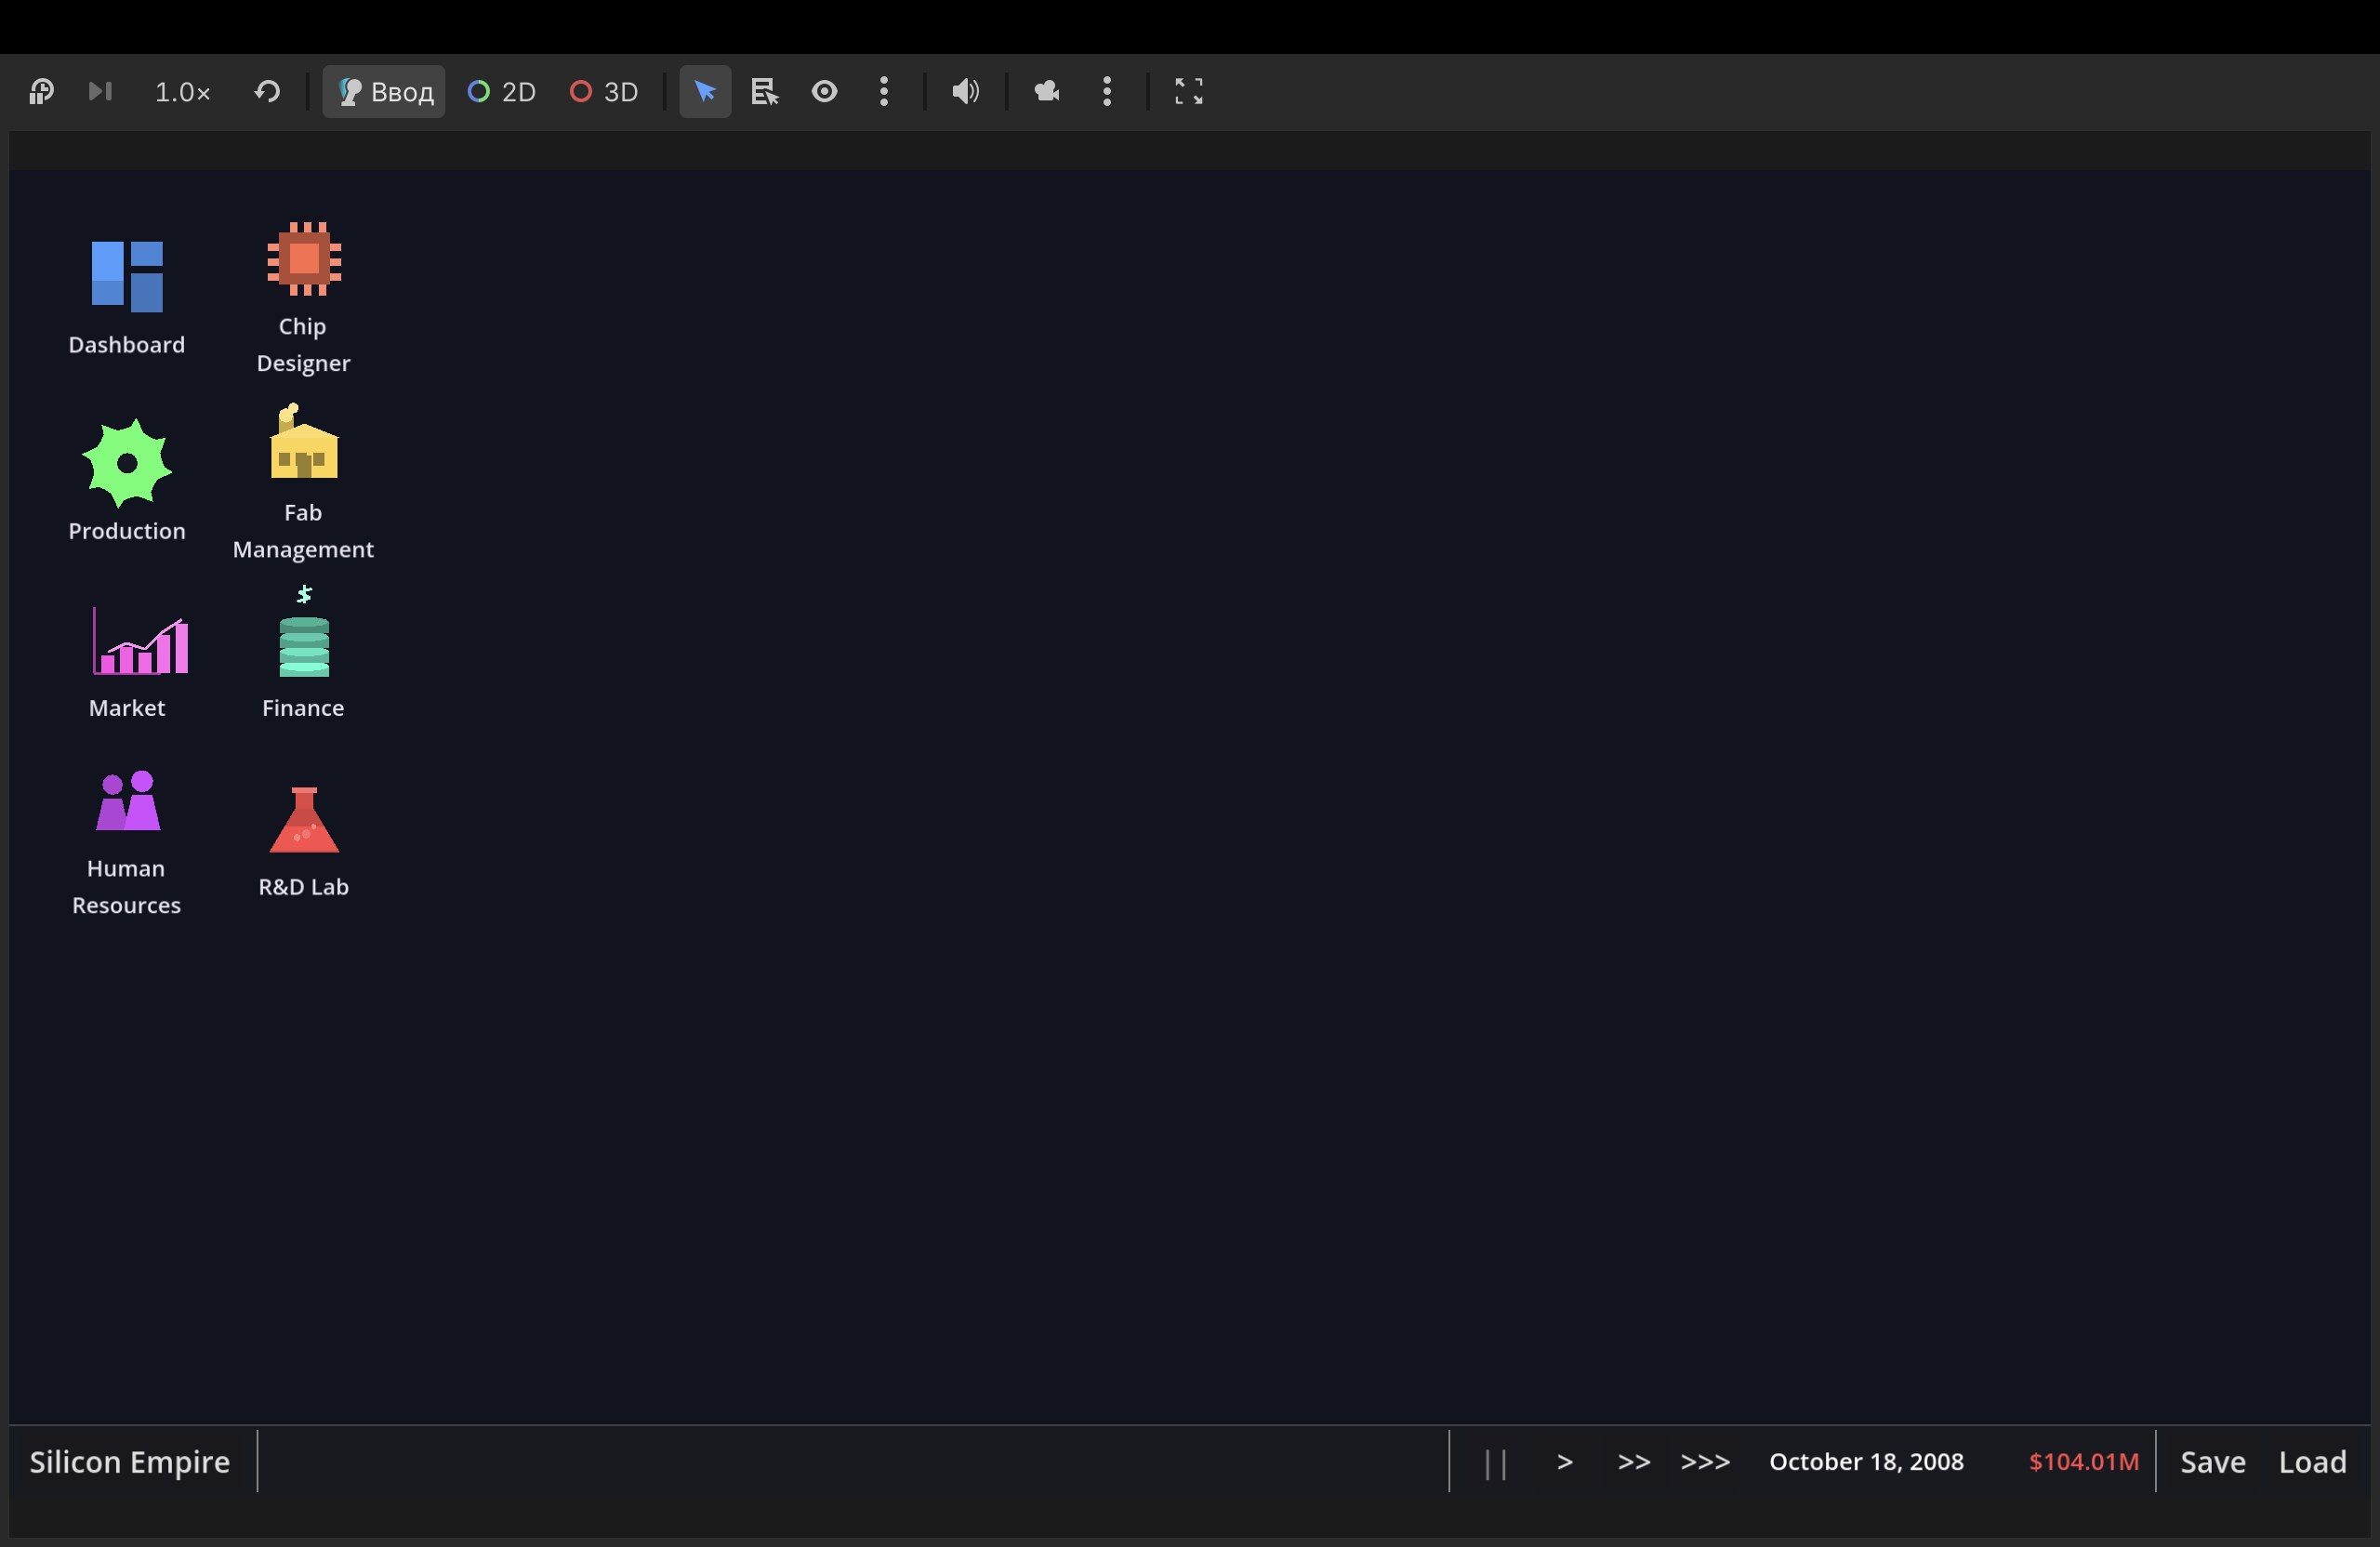Pause game time with || control
The image size is (2380, 1547).
coord(1495,1463)
